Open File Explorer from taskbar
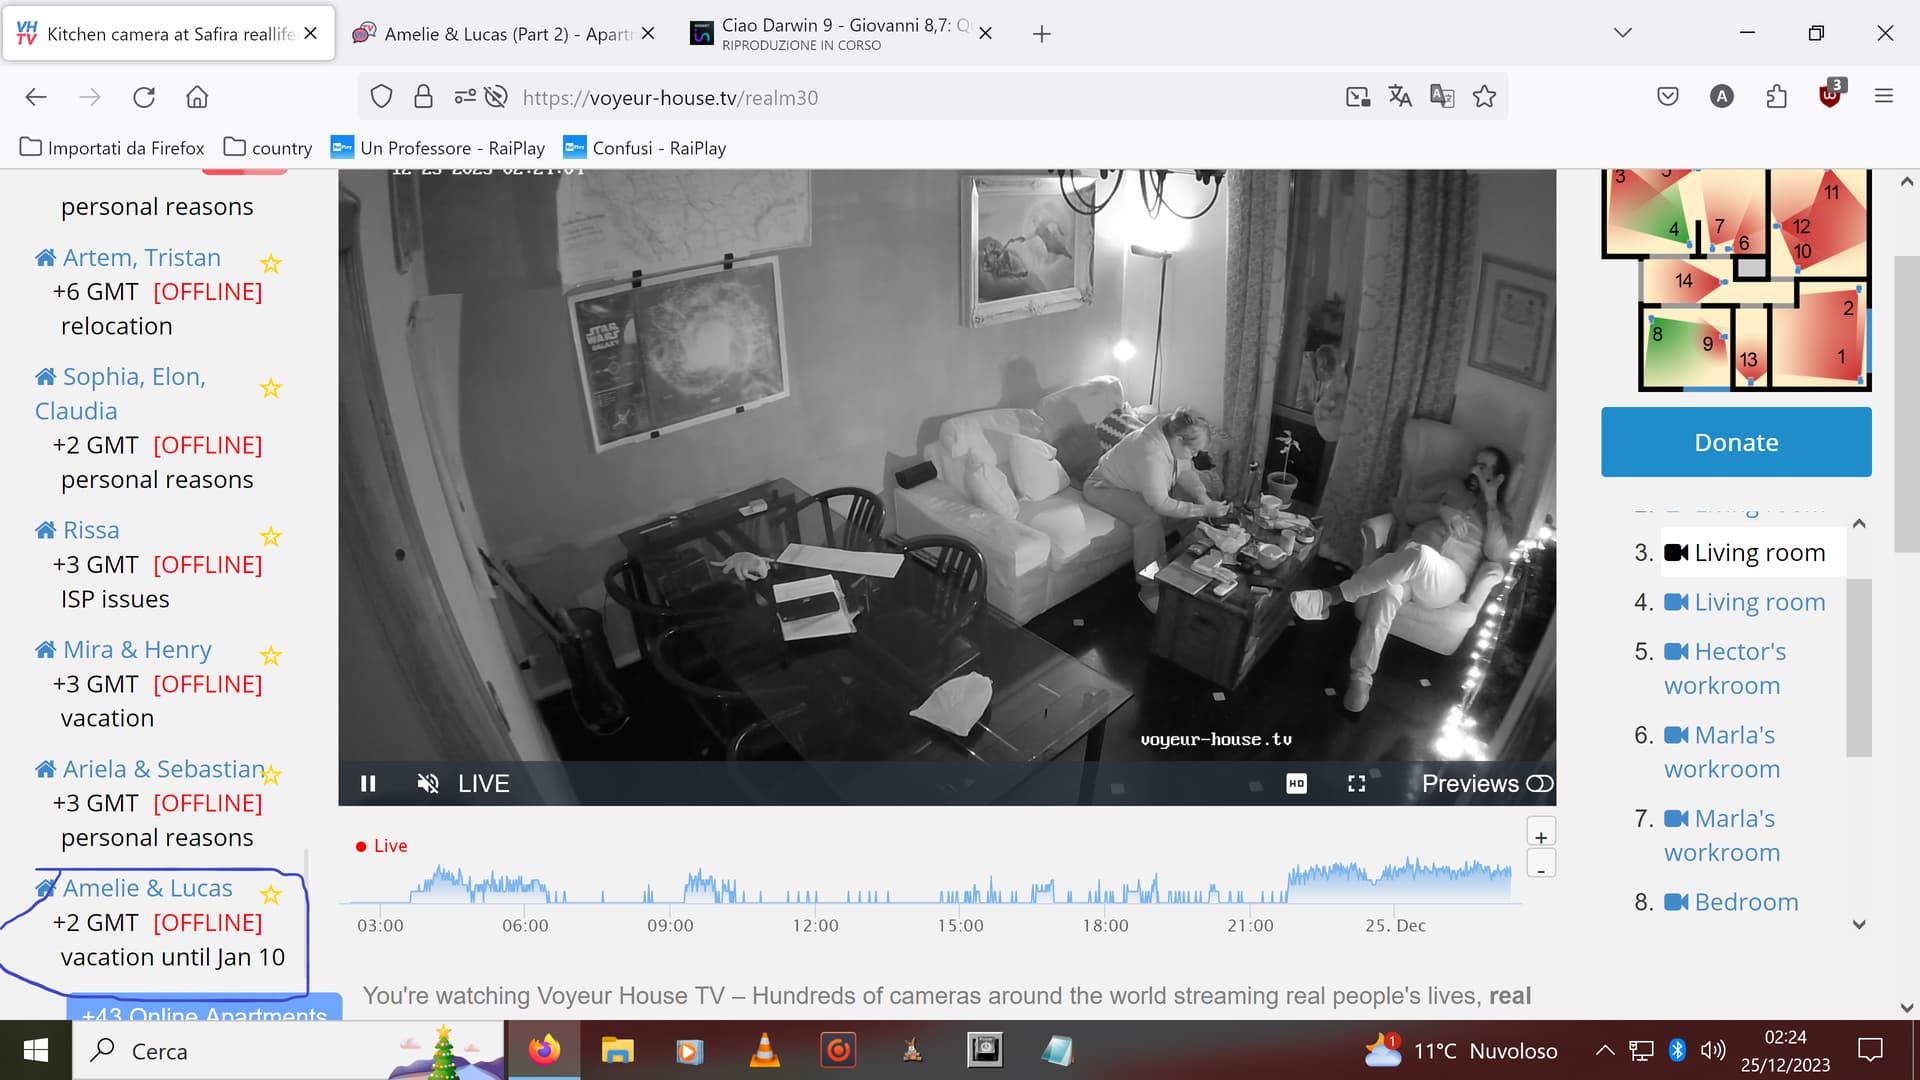The height and width of the screenshot is (1080, 1920). click(x=617, y=1050)
